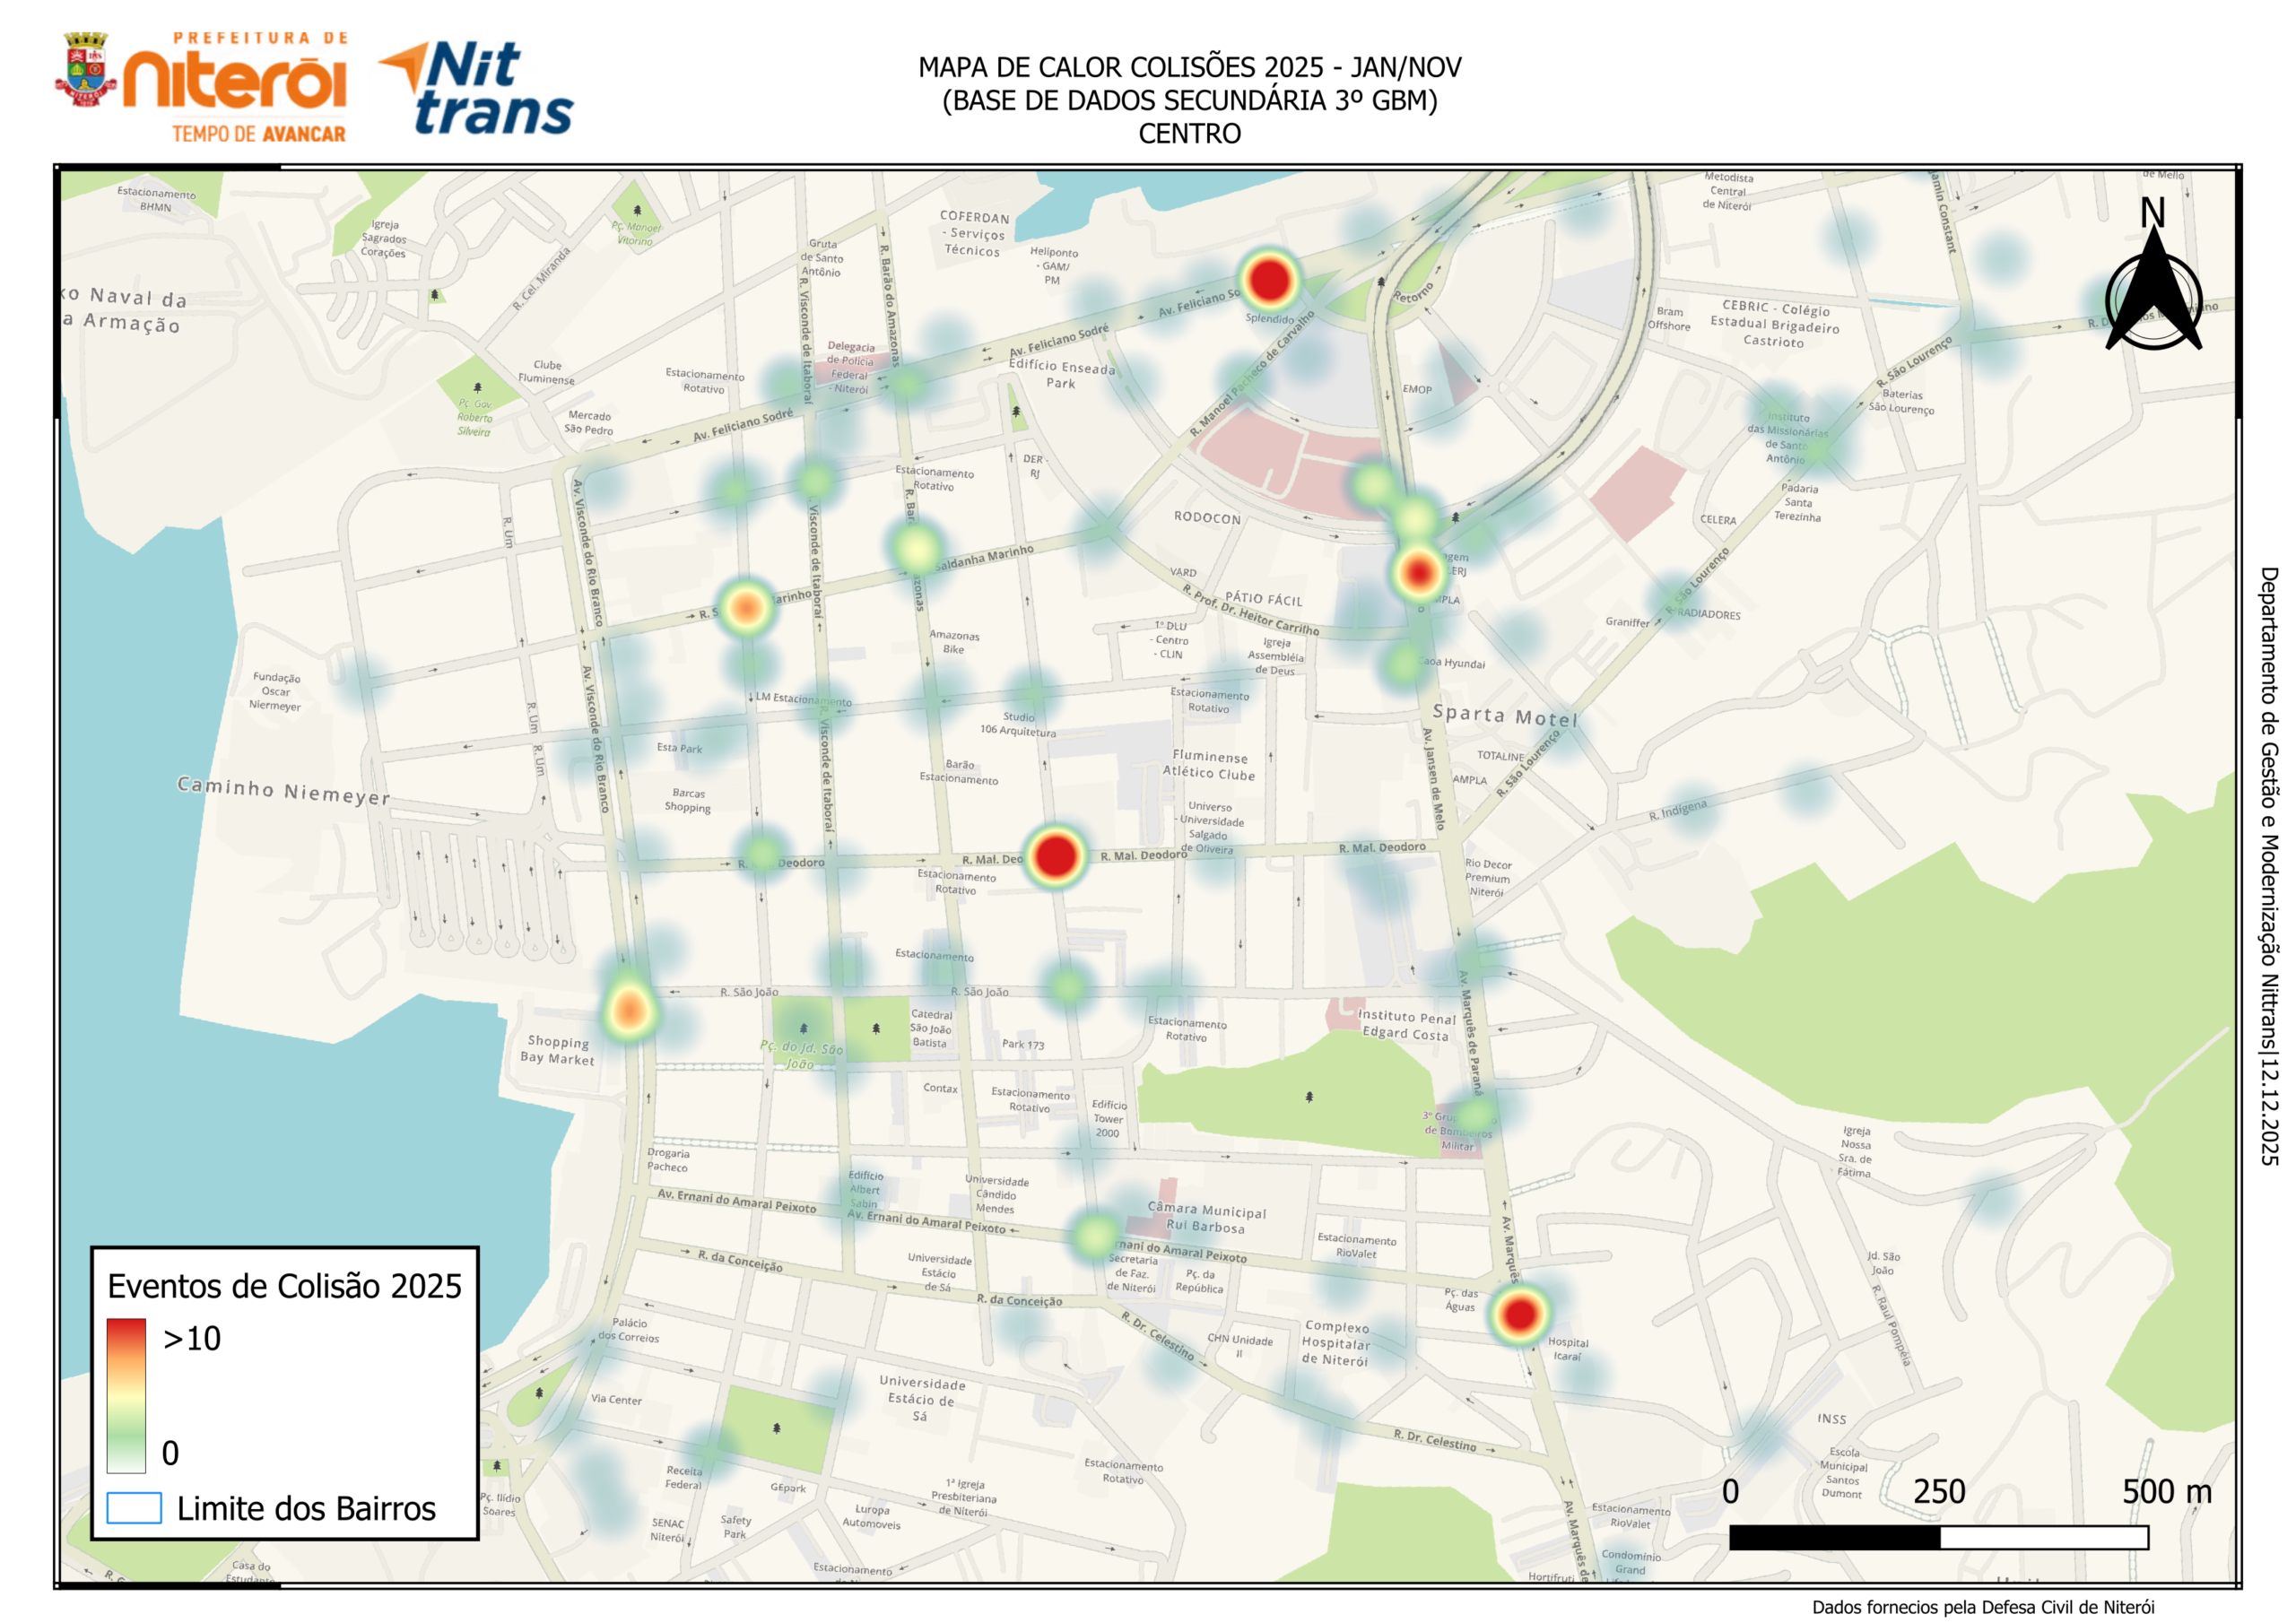Click red hotspot near Hospital Icaraí
Viewport: 2296px width, 1623px height.
[x=1519, y=1314]
